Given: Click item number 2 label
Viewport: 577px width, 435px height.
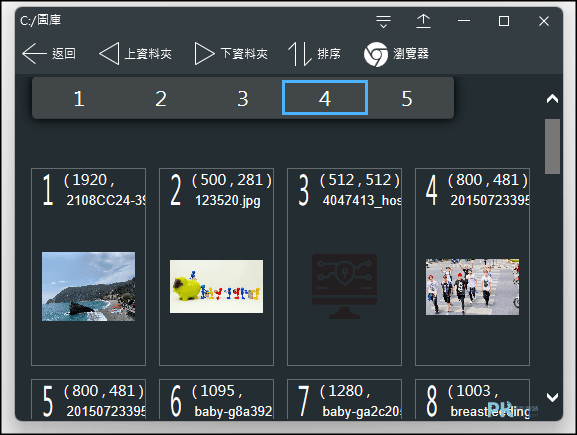Looking at the screenshot, I should (x=176, y=190).
